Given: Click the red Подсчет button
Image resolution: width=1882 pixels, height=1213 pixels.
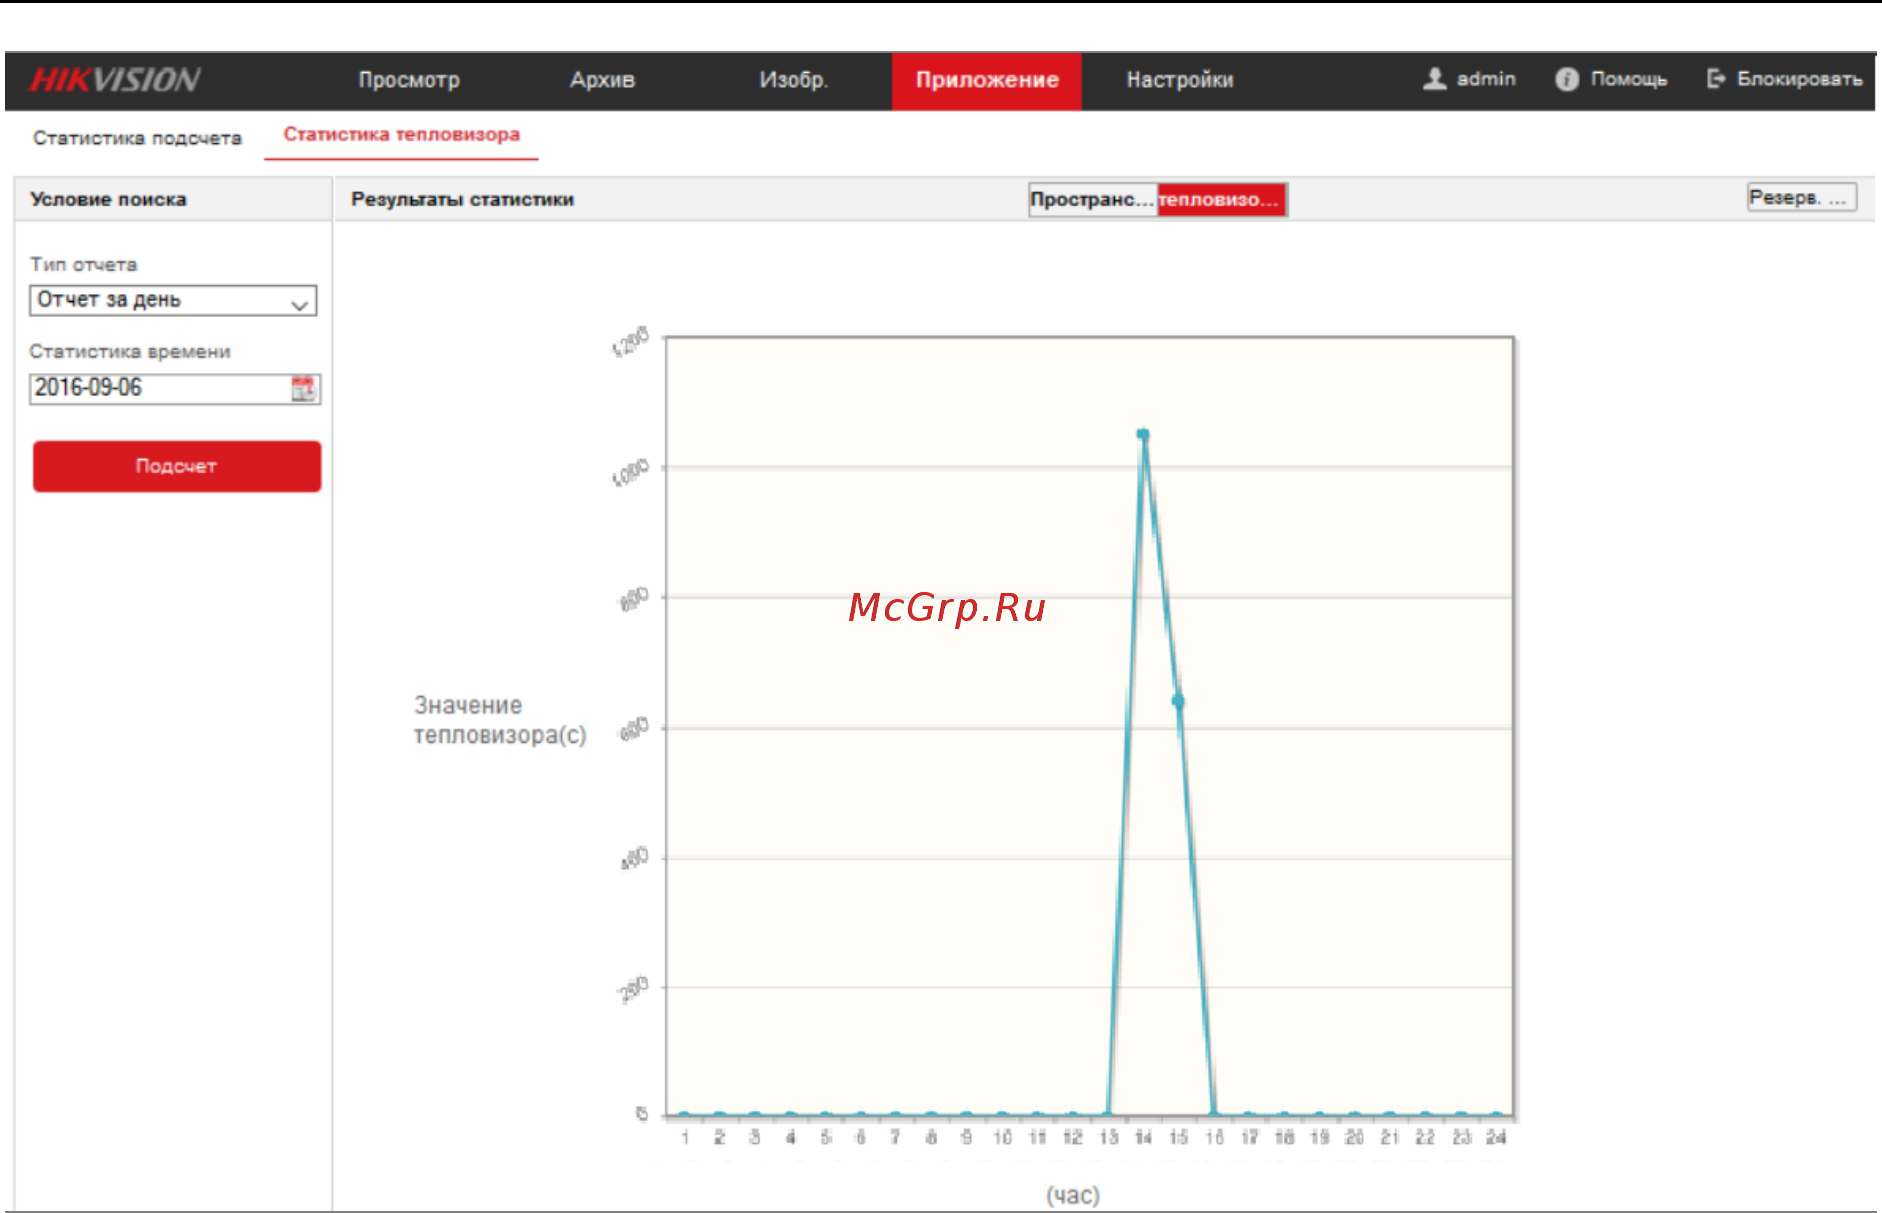Looking at the screenshot, I should 177,466.
